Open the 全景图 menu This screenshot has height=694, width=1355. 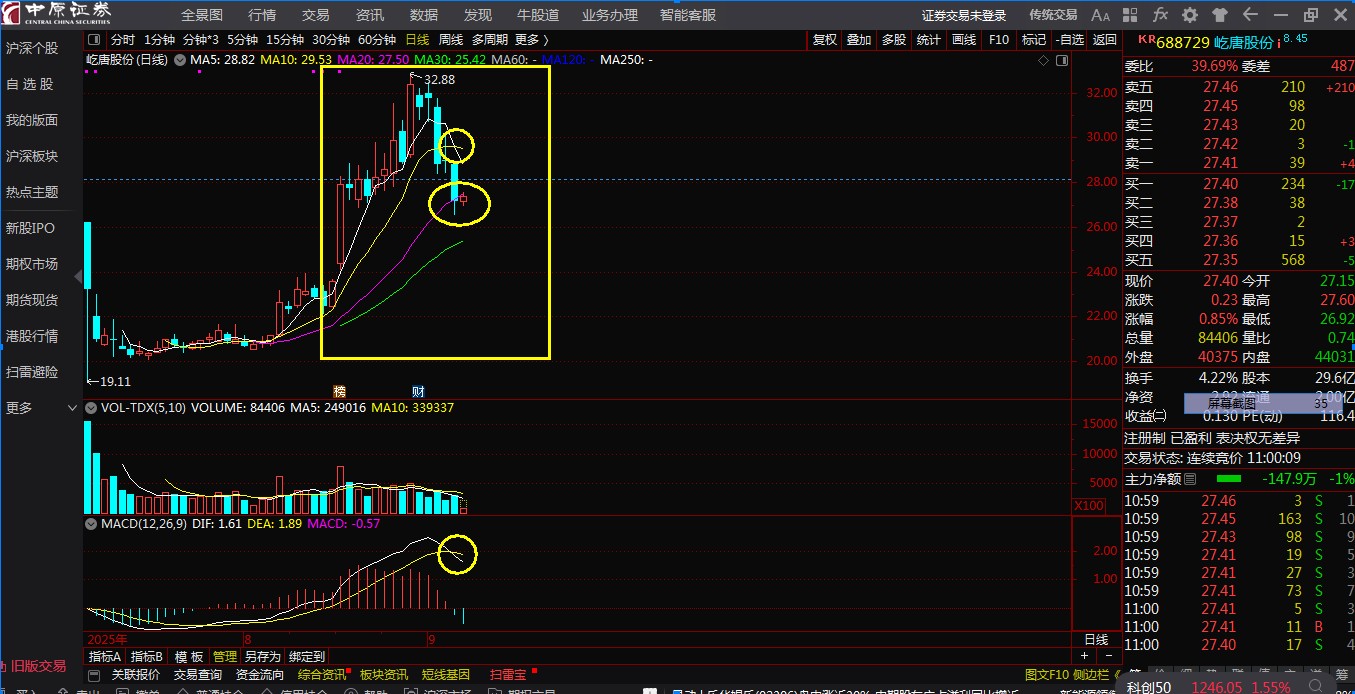click(x=202, y=15)
